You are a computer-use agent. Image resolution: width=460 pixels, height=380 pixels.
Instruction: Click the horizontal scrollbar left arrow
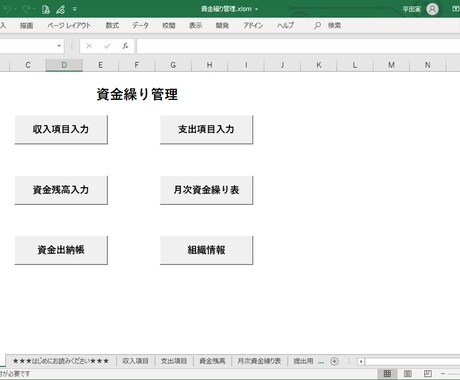pos(361,361)
